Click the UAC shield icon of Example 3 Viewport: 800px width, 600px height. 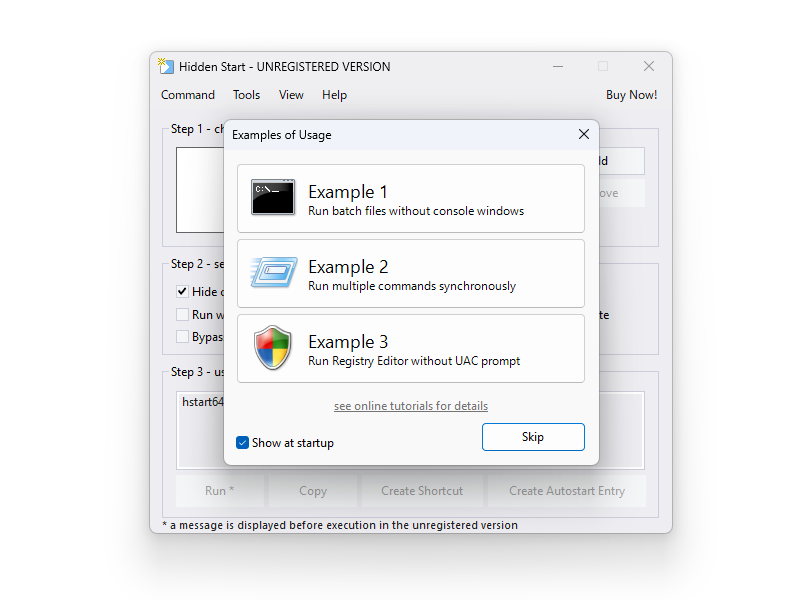273,347
